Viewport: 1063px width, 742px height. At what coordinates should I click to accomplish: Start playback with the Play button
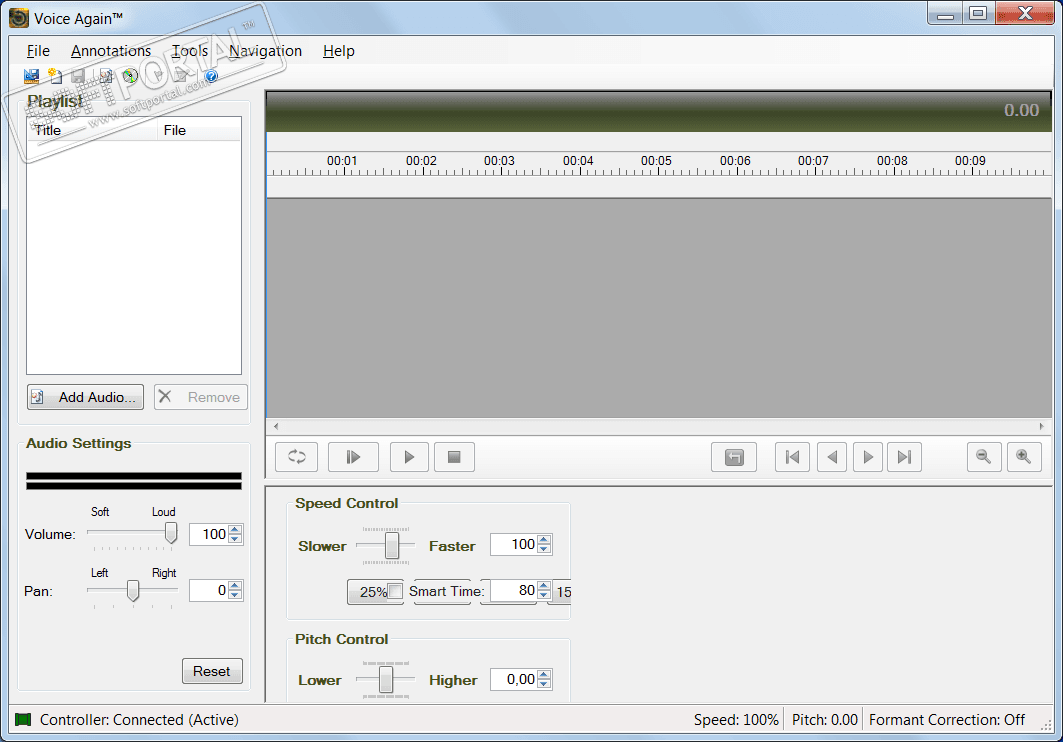pyautogui.click(x=409, y=457)
